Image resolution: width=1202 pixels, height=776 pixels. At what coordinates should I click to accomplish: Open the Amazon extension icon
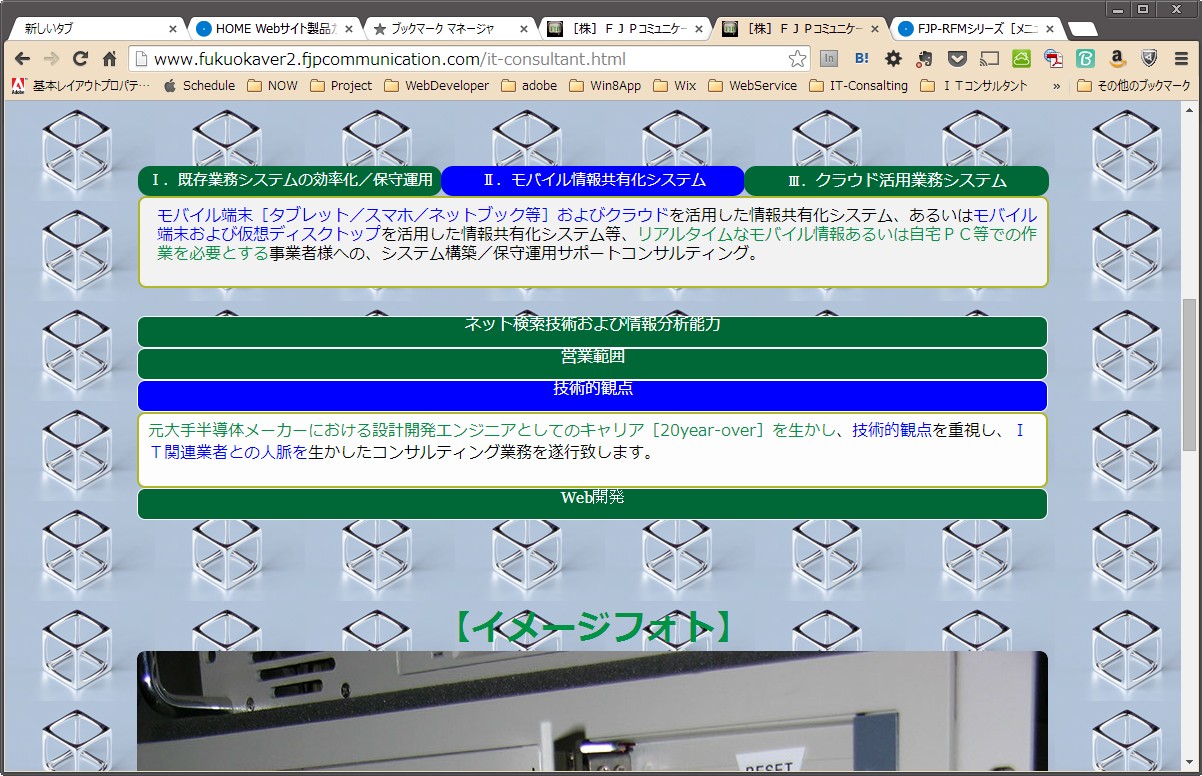[x=1117, y=59]
